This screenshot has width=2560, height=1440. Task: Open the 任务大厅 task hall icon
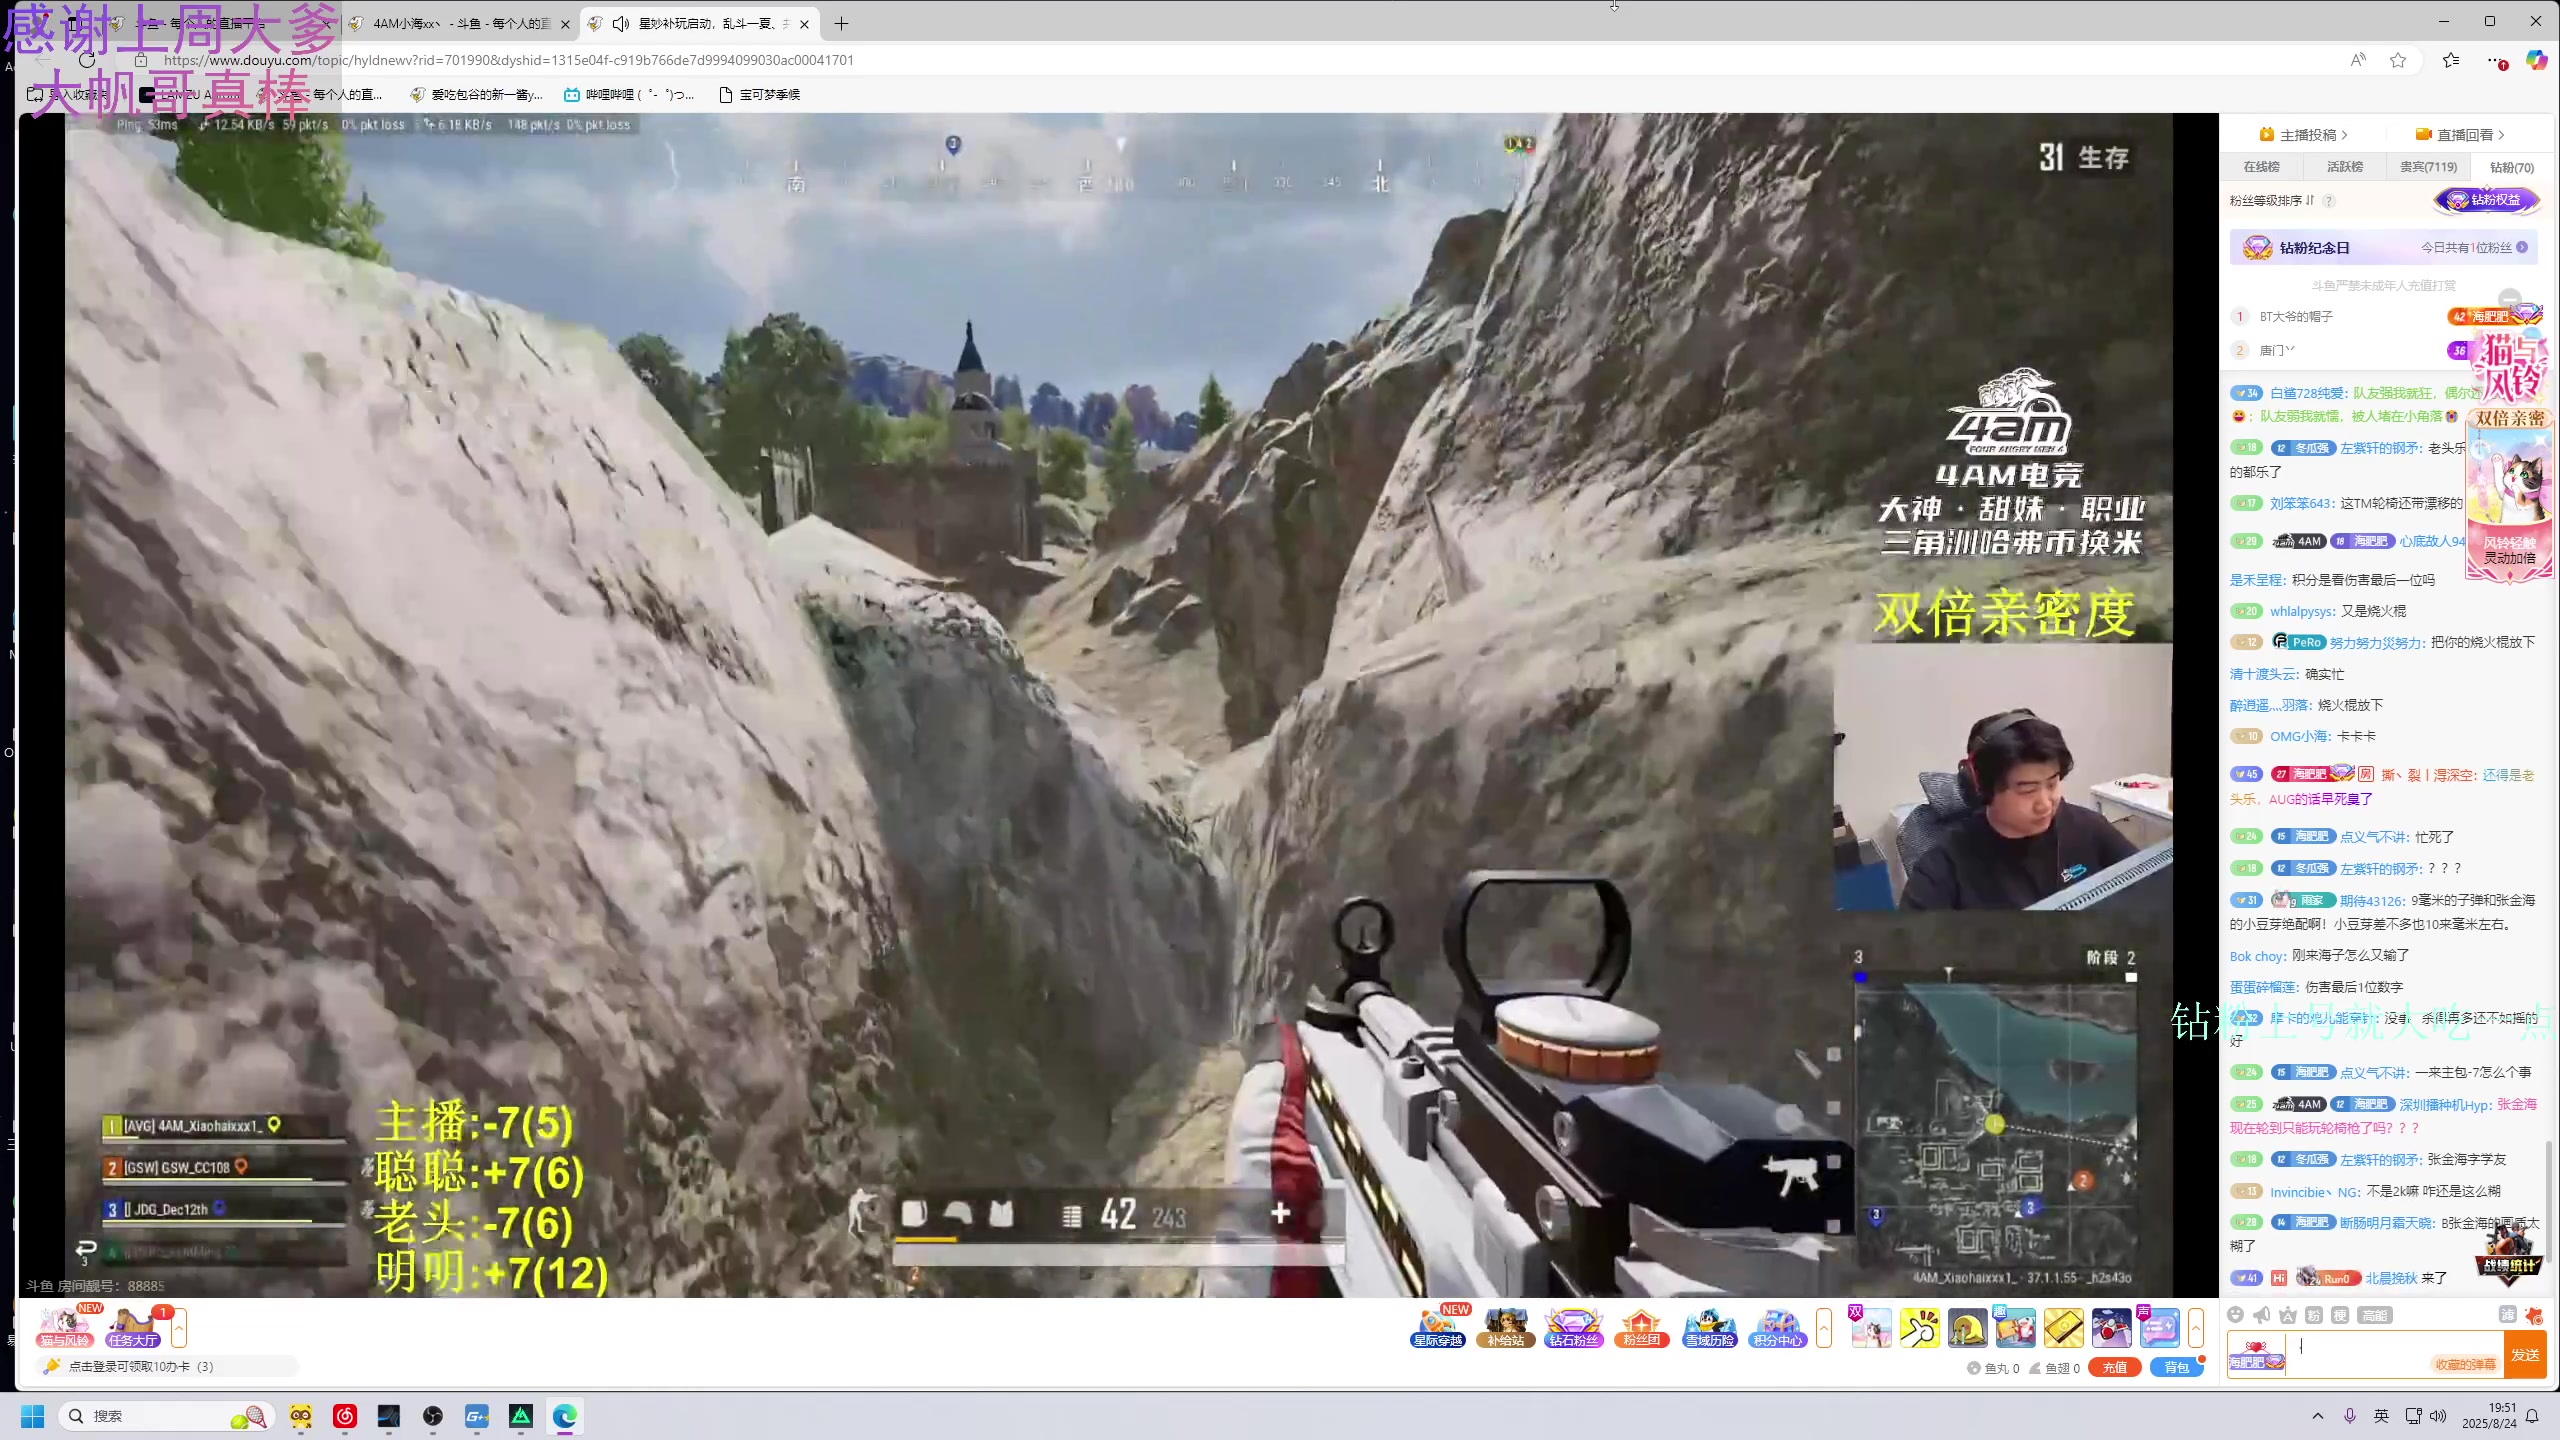click(133, 1327)
